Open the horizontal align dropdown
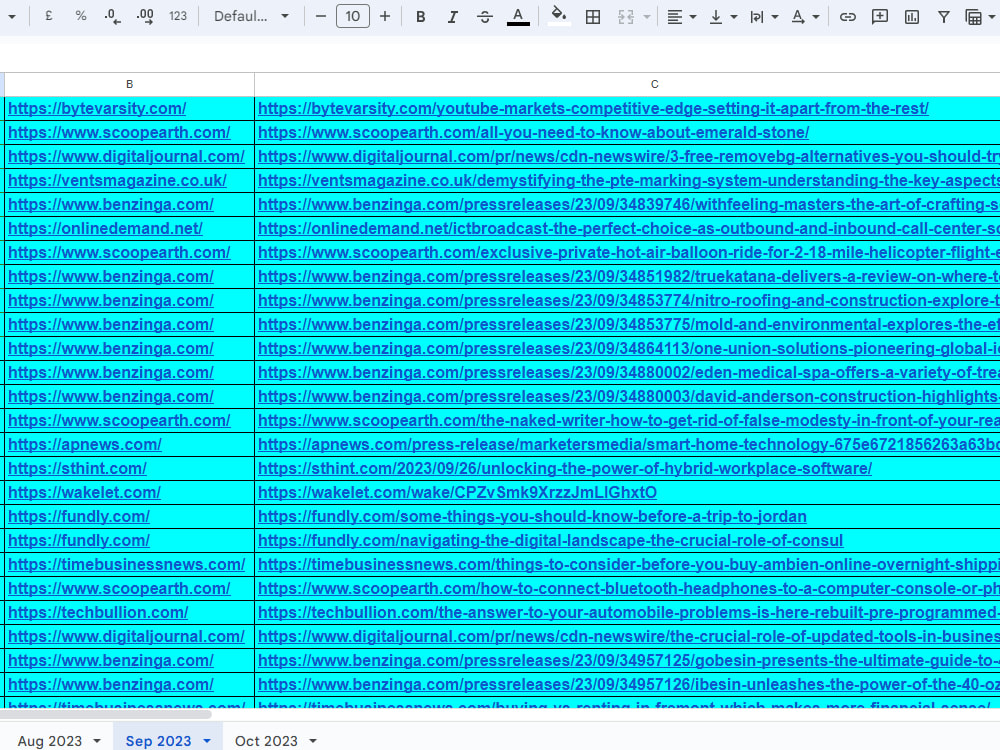 (x=680, y=17)
